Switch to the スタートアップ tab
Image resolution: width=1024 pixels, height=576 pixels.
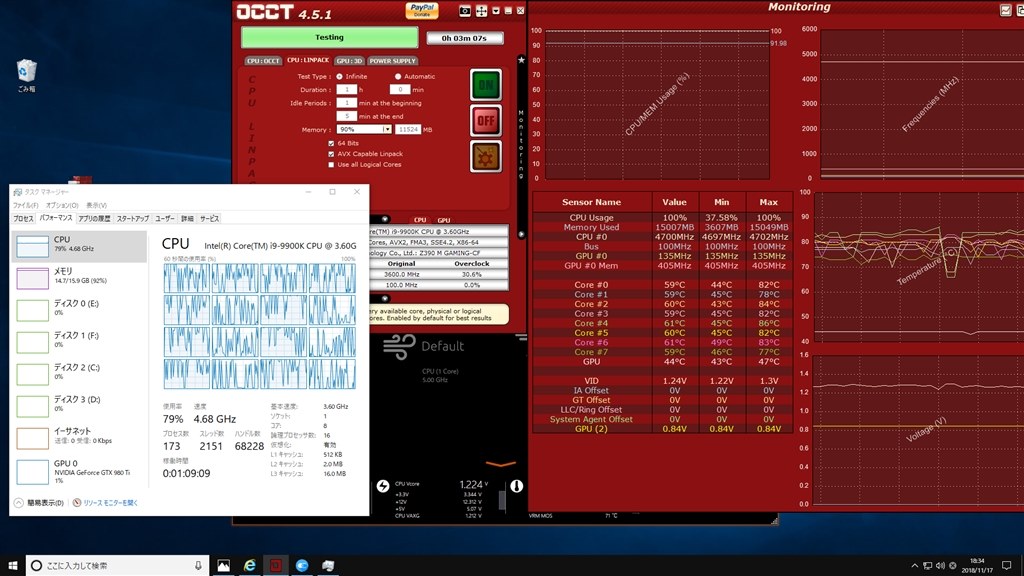coord(133,219)
